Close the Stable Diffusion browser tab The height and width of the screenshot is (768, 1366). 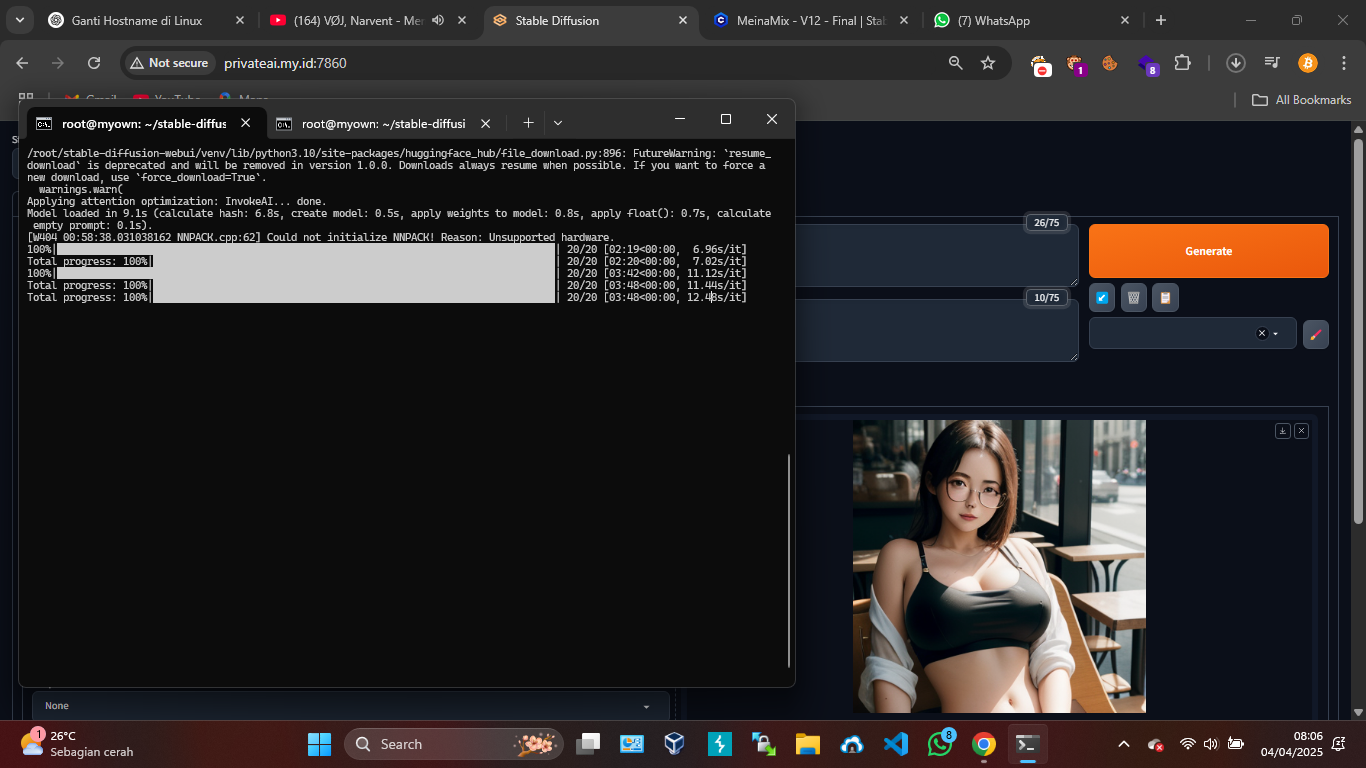[683, 20]
